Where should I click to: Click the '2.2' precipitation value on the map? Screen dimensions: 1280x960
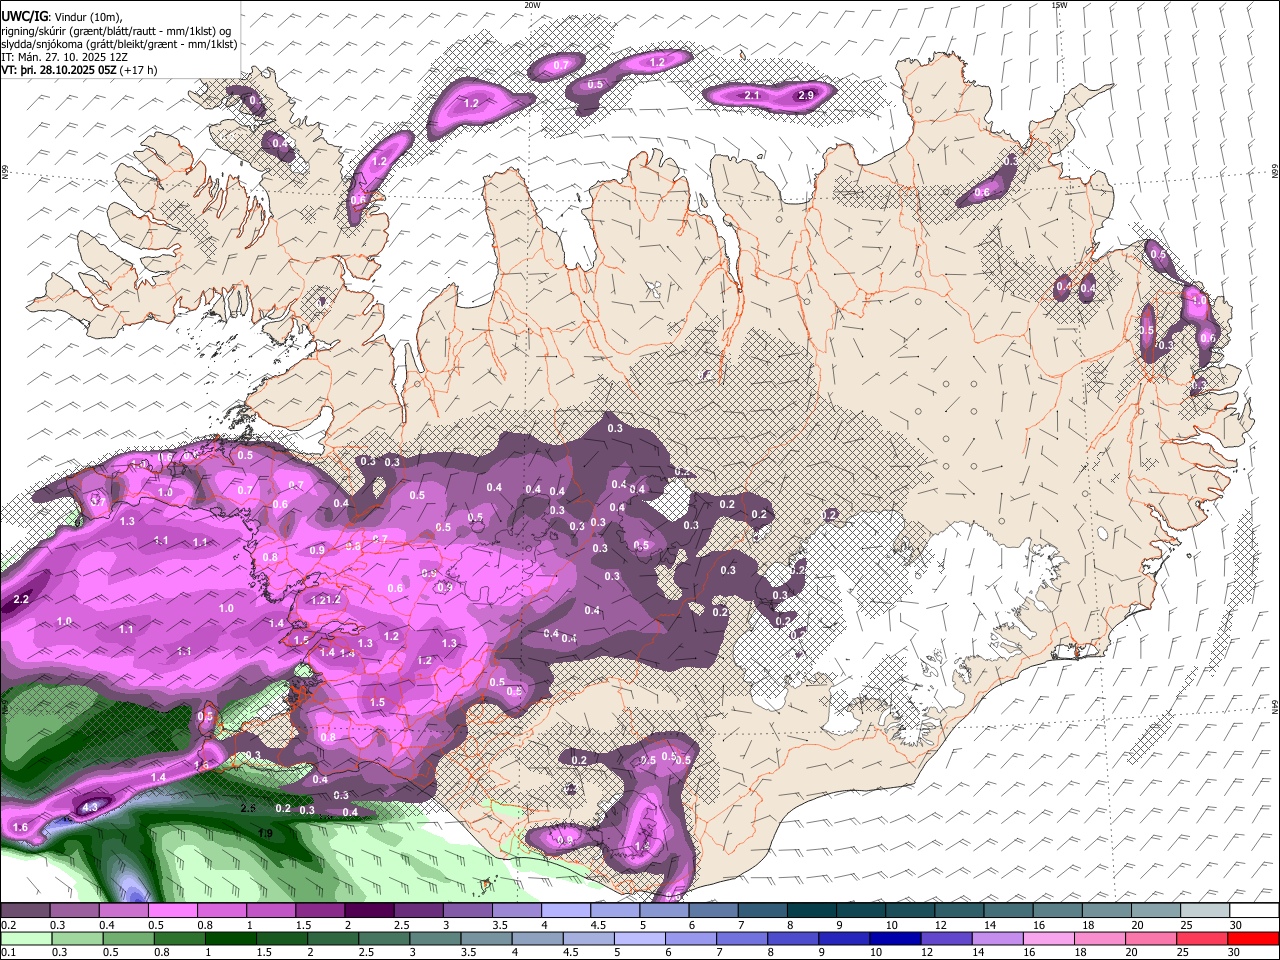pyautogui.click(x=20, y=600)
